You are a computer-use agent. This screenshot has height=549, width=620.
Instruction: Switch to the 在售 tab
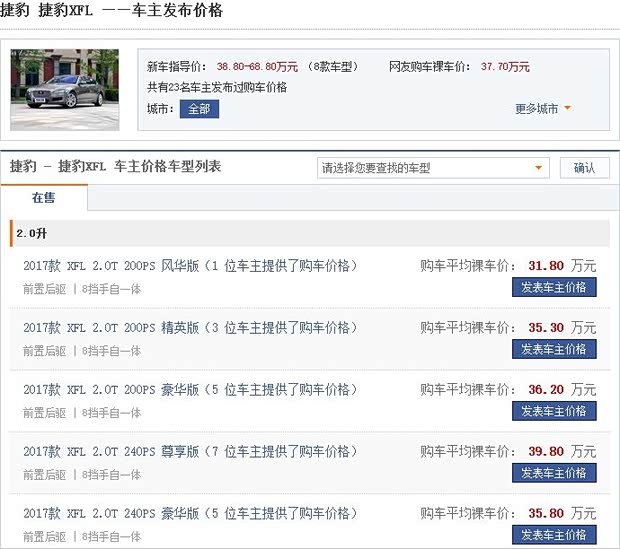click(x=44, y=198)
